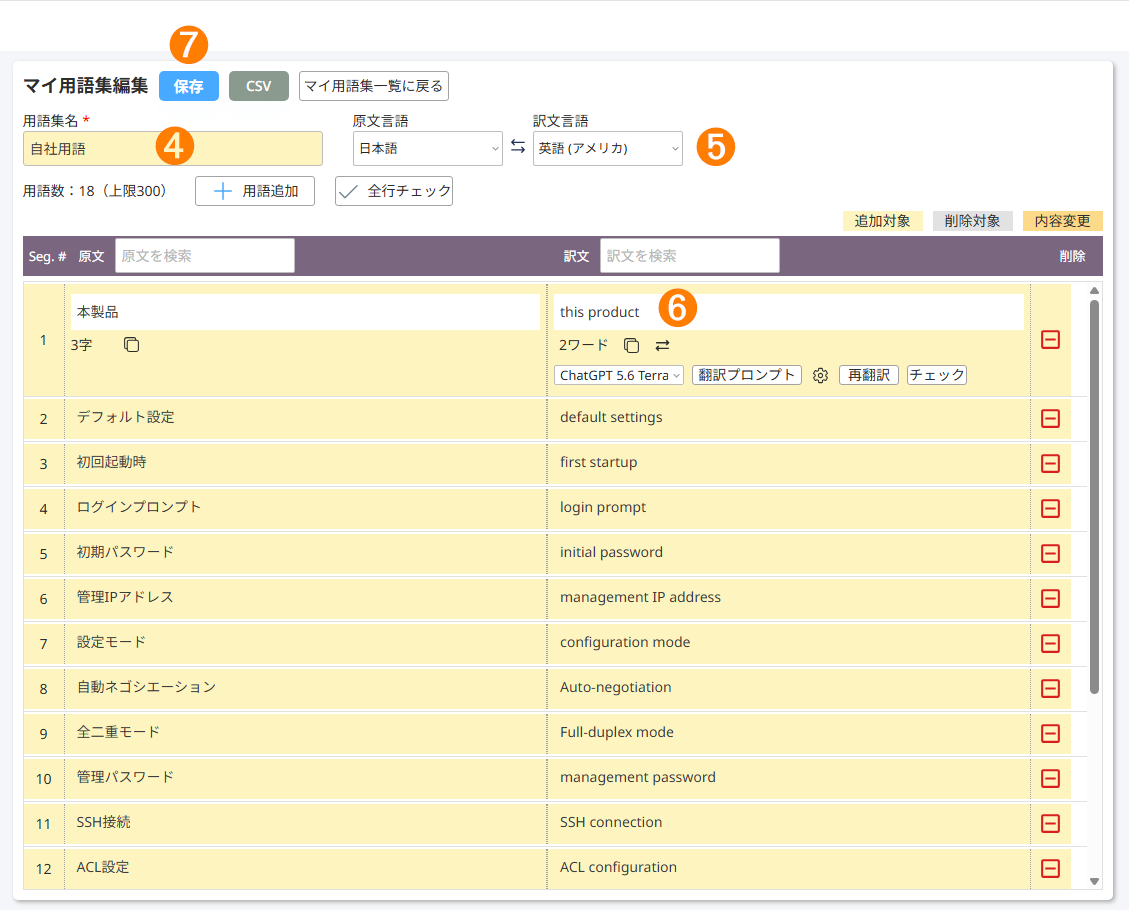The height and width of the screenshot is (910, 1129).
Task: Delete the 初期パスワード row
Action: [x=1050, y=554]
